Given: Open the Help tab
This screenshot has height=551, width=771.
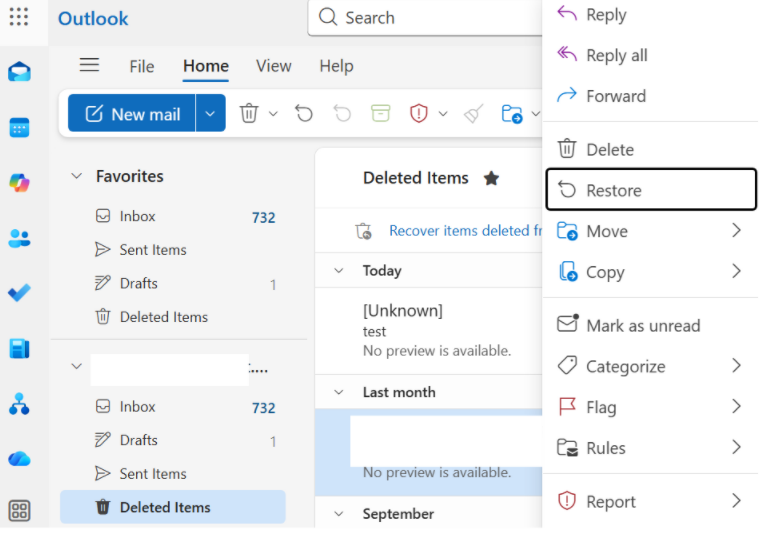Looking at the screenshot, I should tap(336, 66).
